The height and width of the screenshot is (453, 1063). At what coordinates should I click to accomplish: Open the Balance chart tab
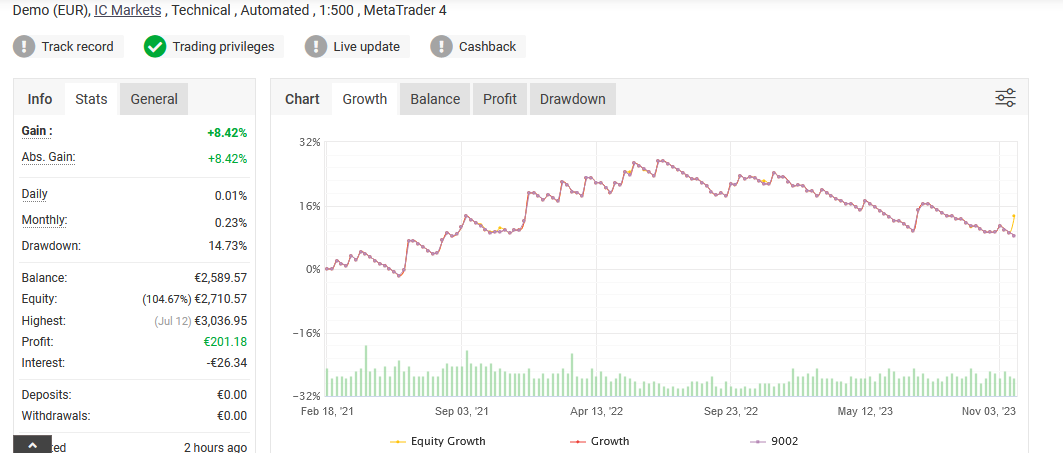click(435, 99)
